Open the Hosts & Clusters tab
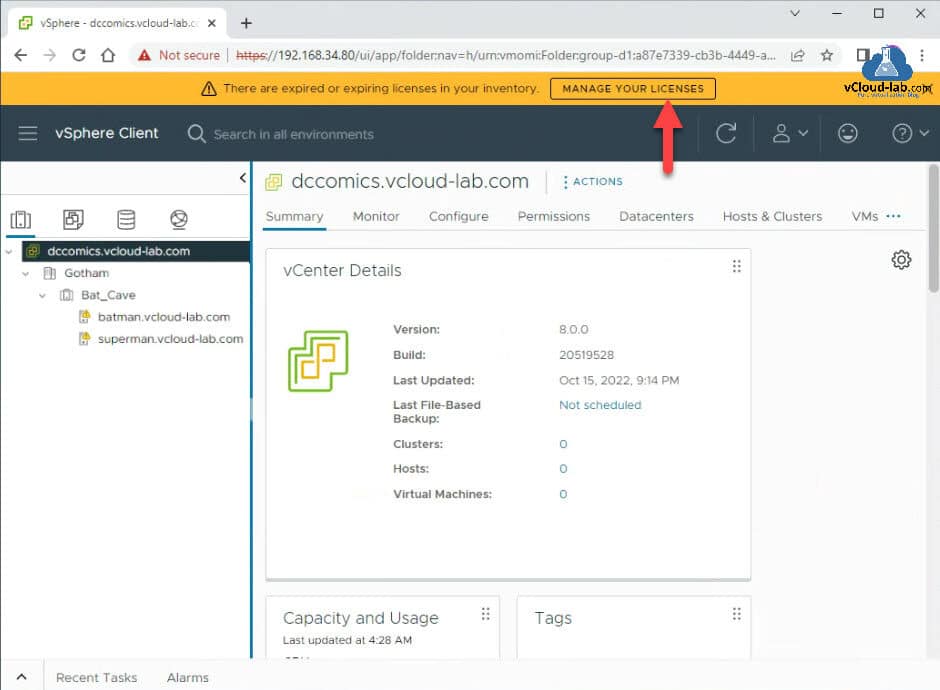Screen dimensions: 940x690 point(772,216)
